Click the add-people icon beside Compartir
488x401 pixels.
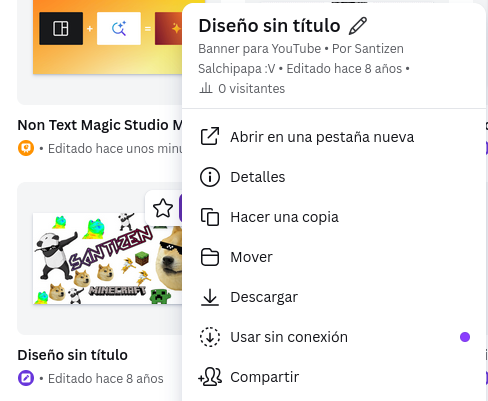[210, 377]
